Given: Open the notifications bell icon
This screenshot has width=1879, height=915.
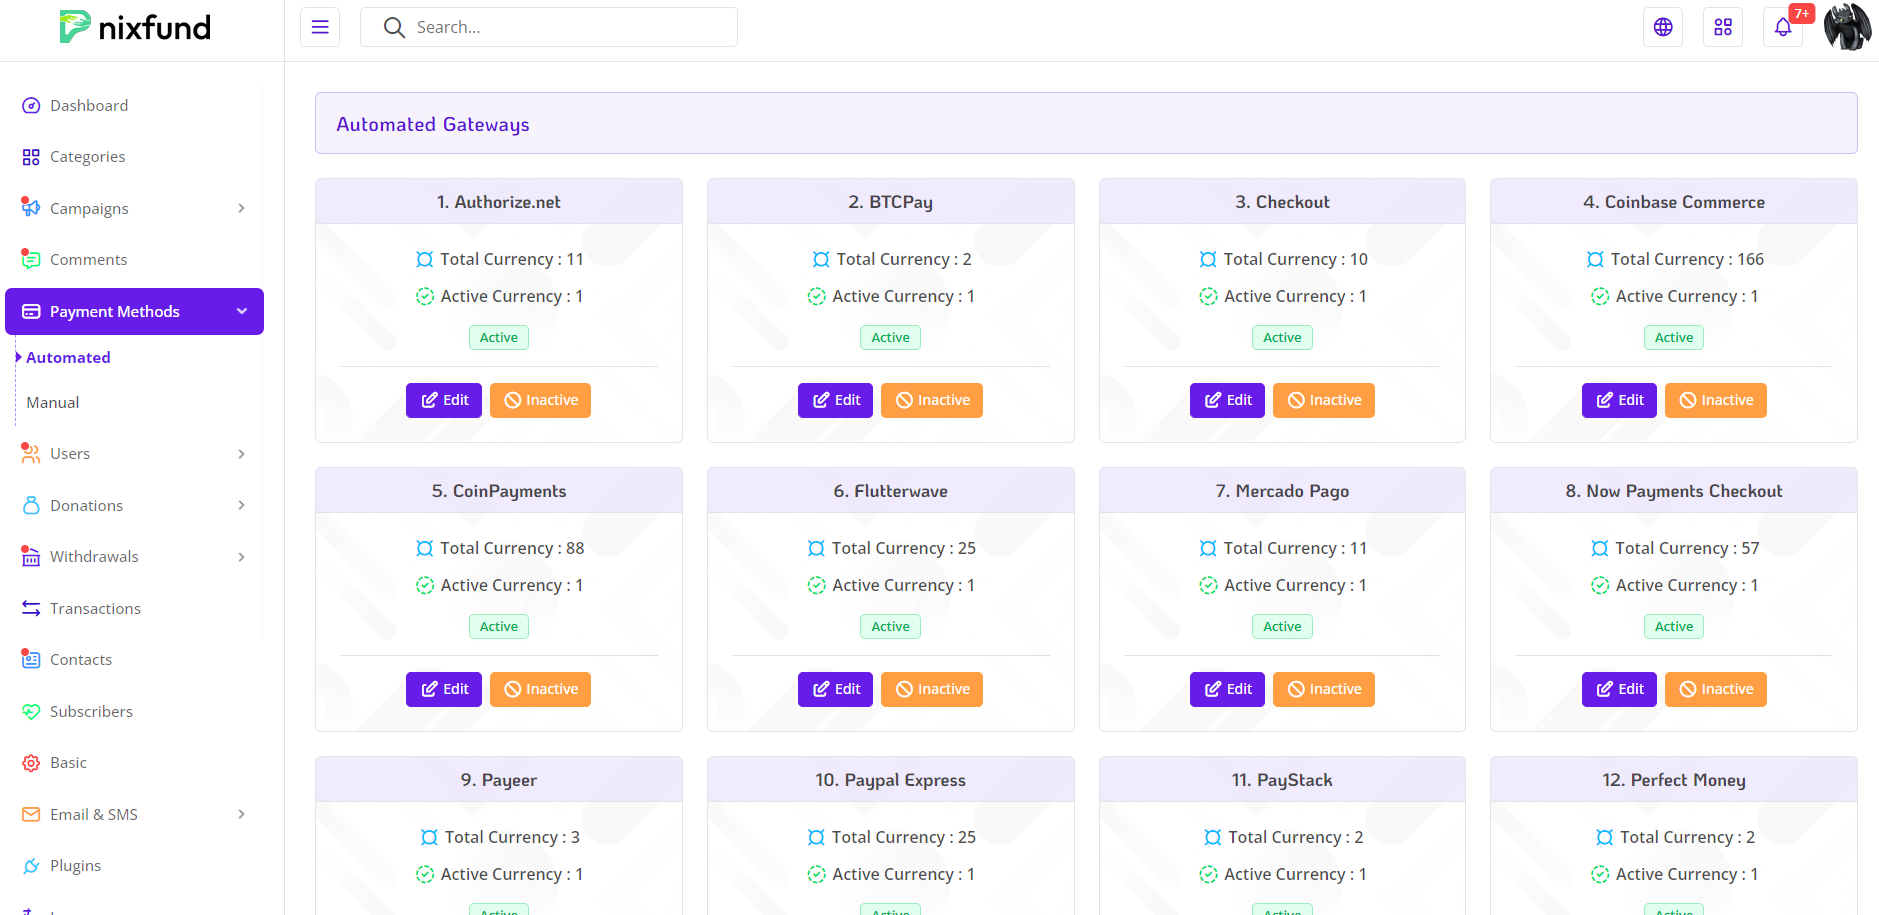Looking at the screenshot, I should [x=1782, y=27].
